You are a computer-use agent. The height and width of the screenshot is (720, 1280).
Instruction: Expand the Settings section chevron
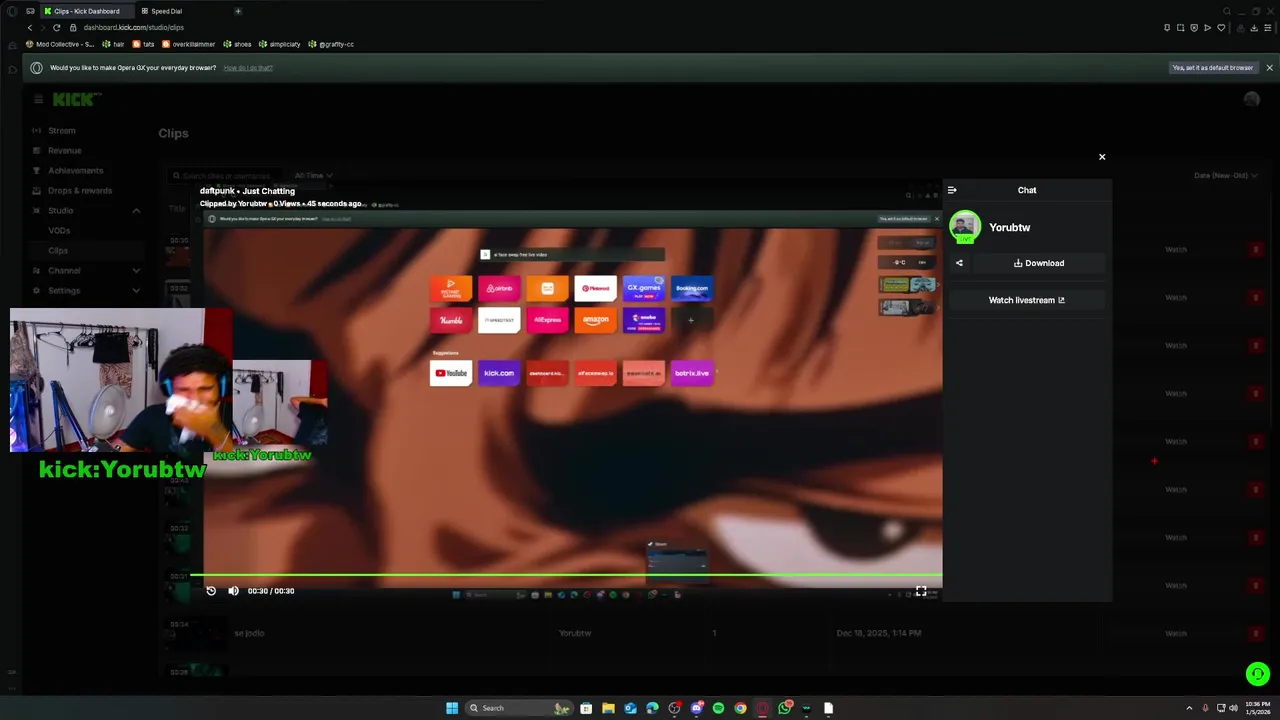[x=136, y=291]
